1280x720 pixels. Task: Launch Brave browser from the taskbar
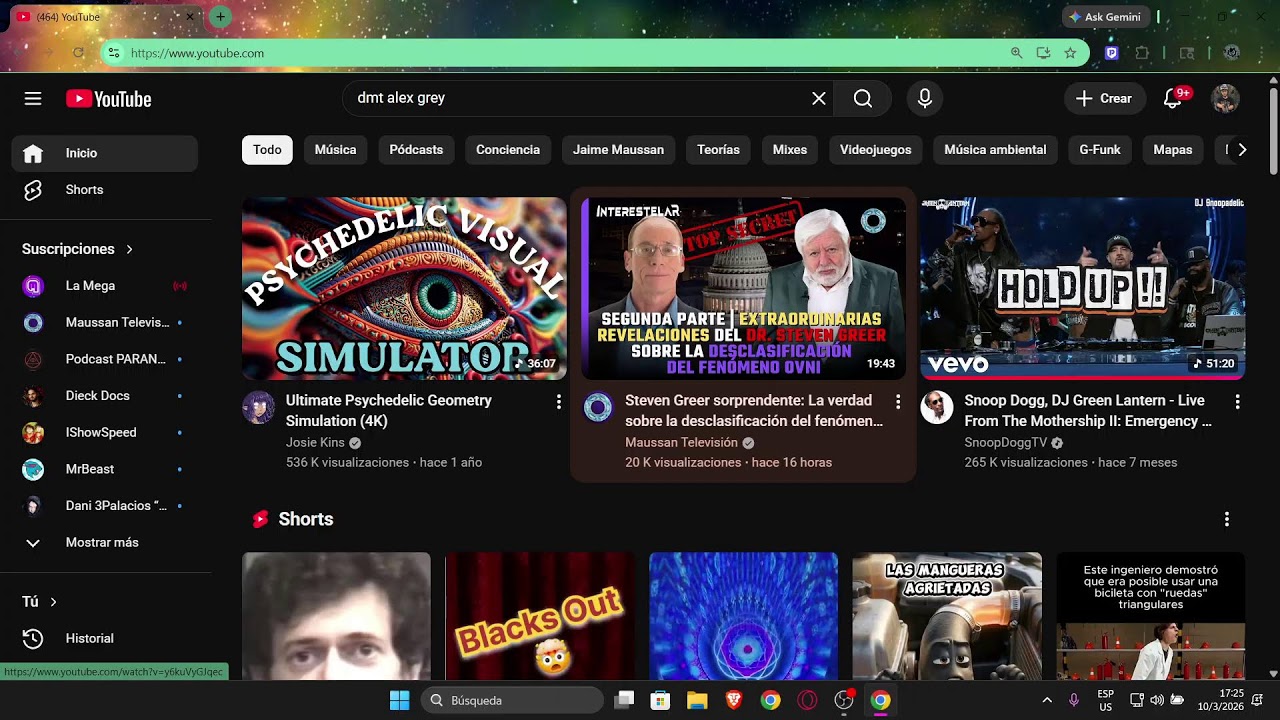[734, 700]
